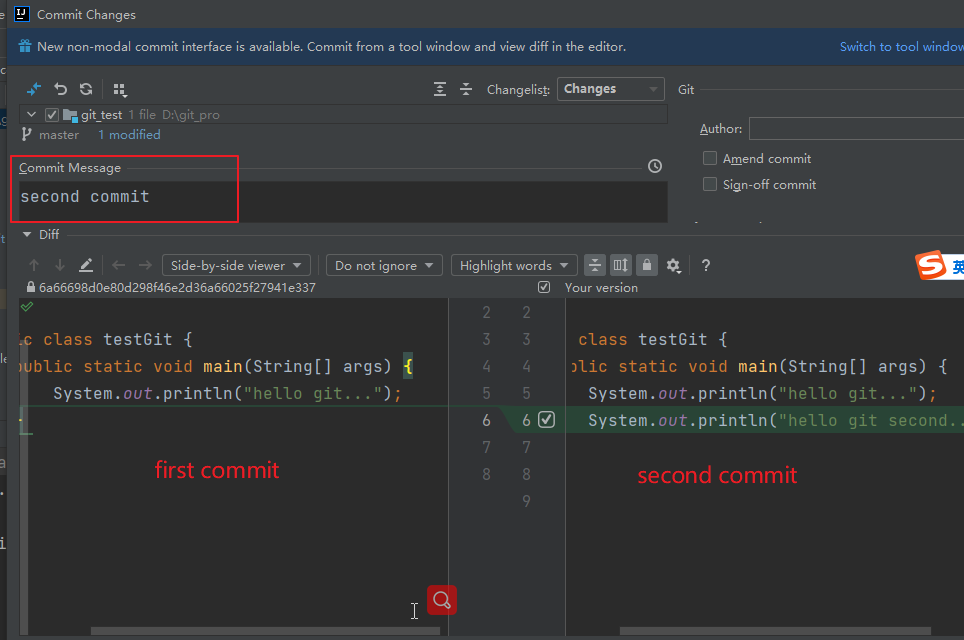Image resolution: width=964 pixels, height=640 pixels.
Task: Open commit message history clock icon
Action: point(655,166)
